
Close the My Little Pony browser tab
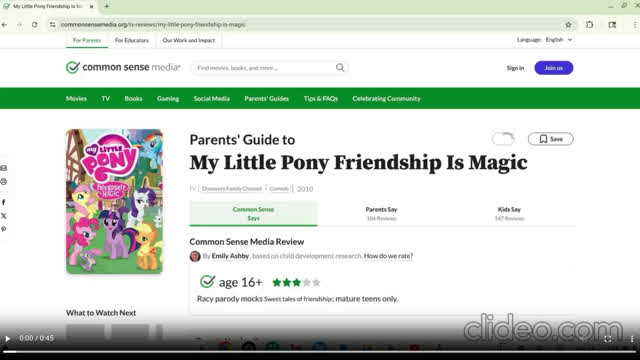pos(91,7)
